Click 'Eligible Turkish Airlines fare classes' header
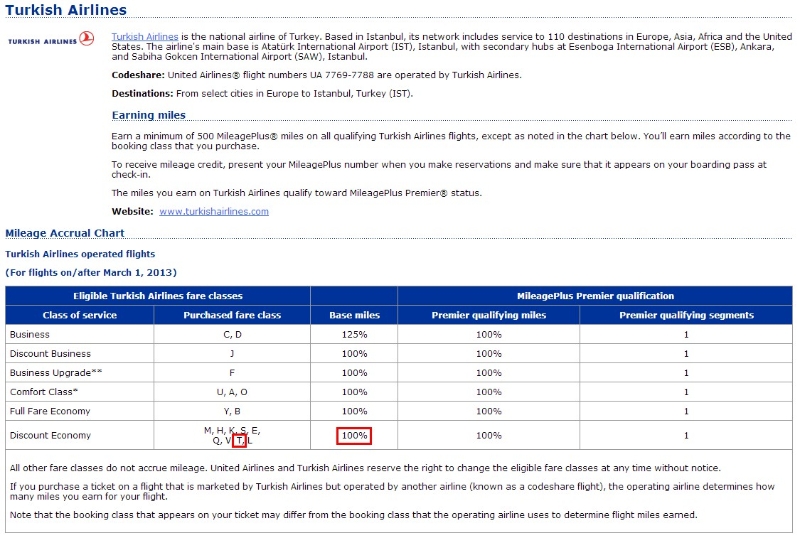 point(158,296)
